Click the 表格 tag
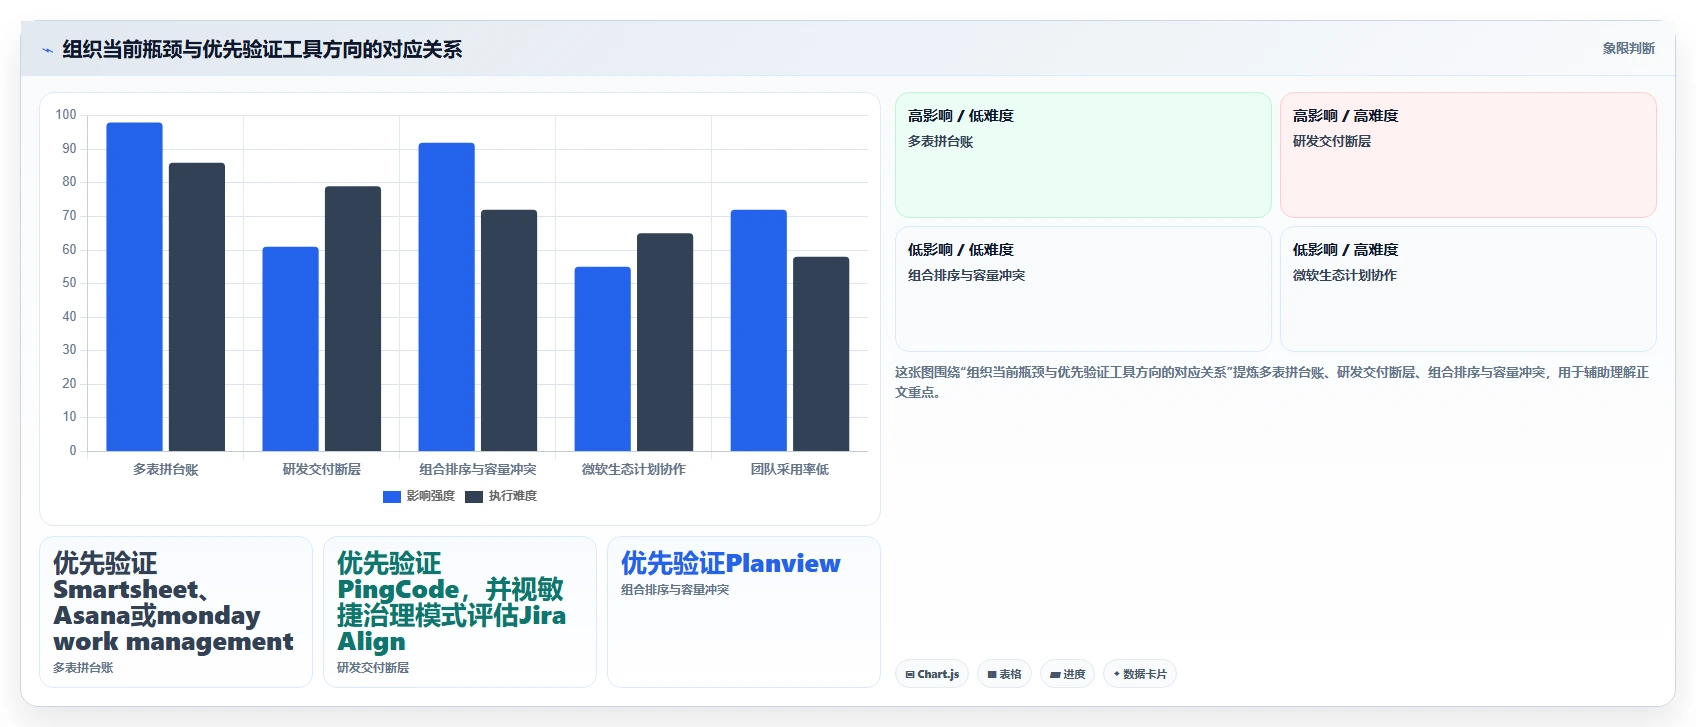The width and height of the screenshot is (1696, 727). coord(1004,674)
